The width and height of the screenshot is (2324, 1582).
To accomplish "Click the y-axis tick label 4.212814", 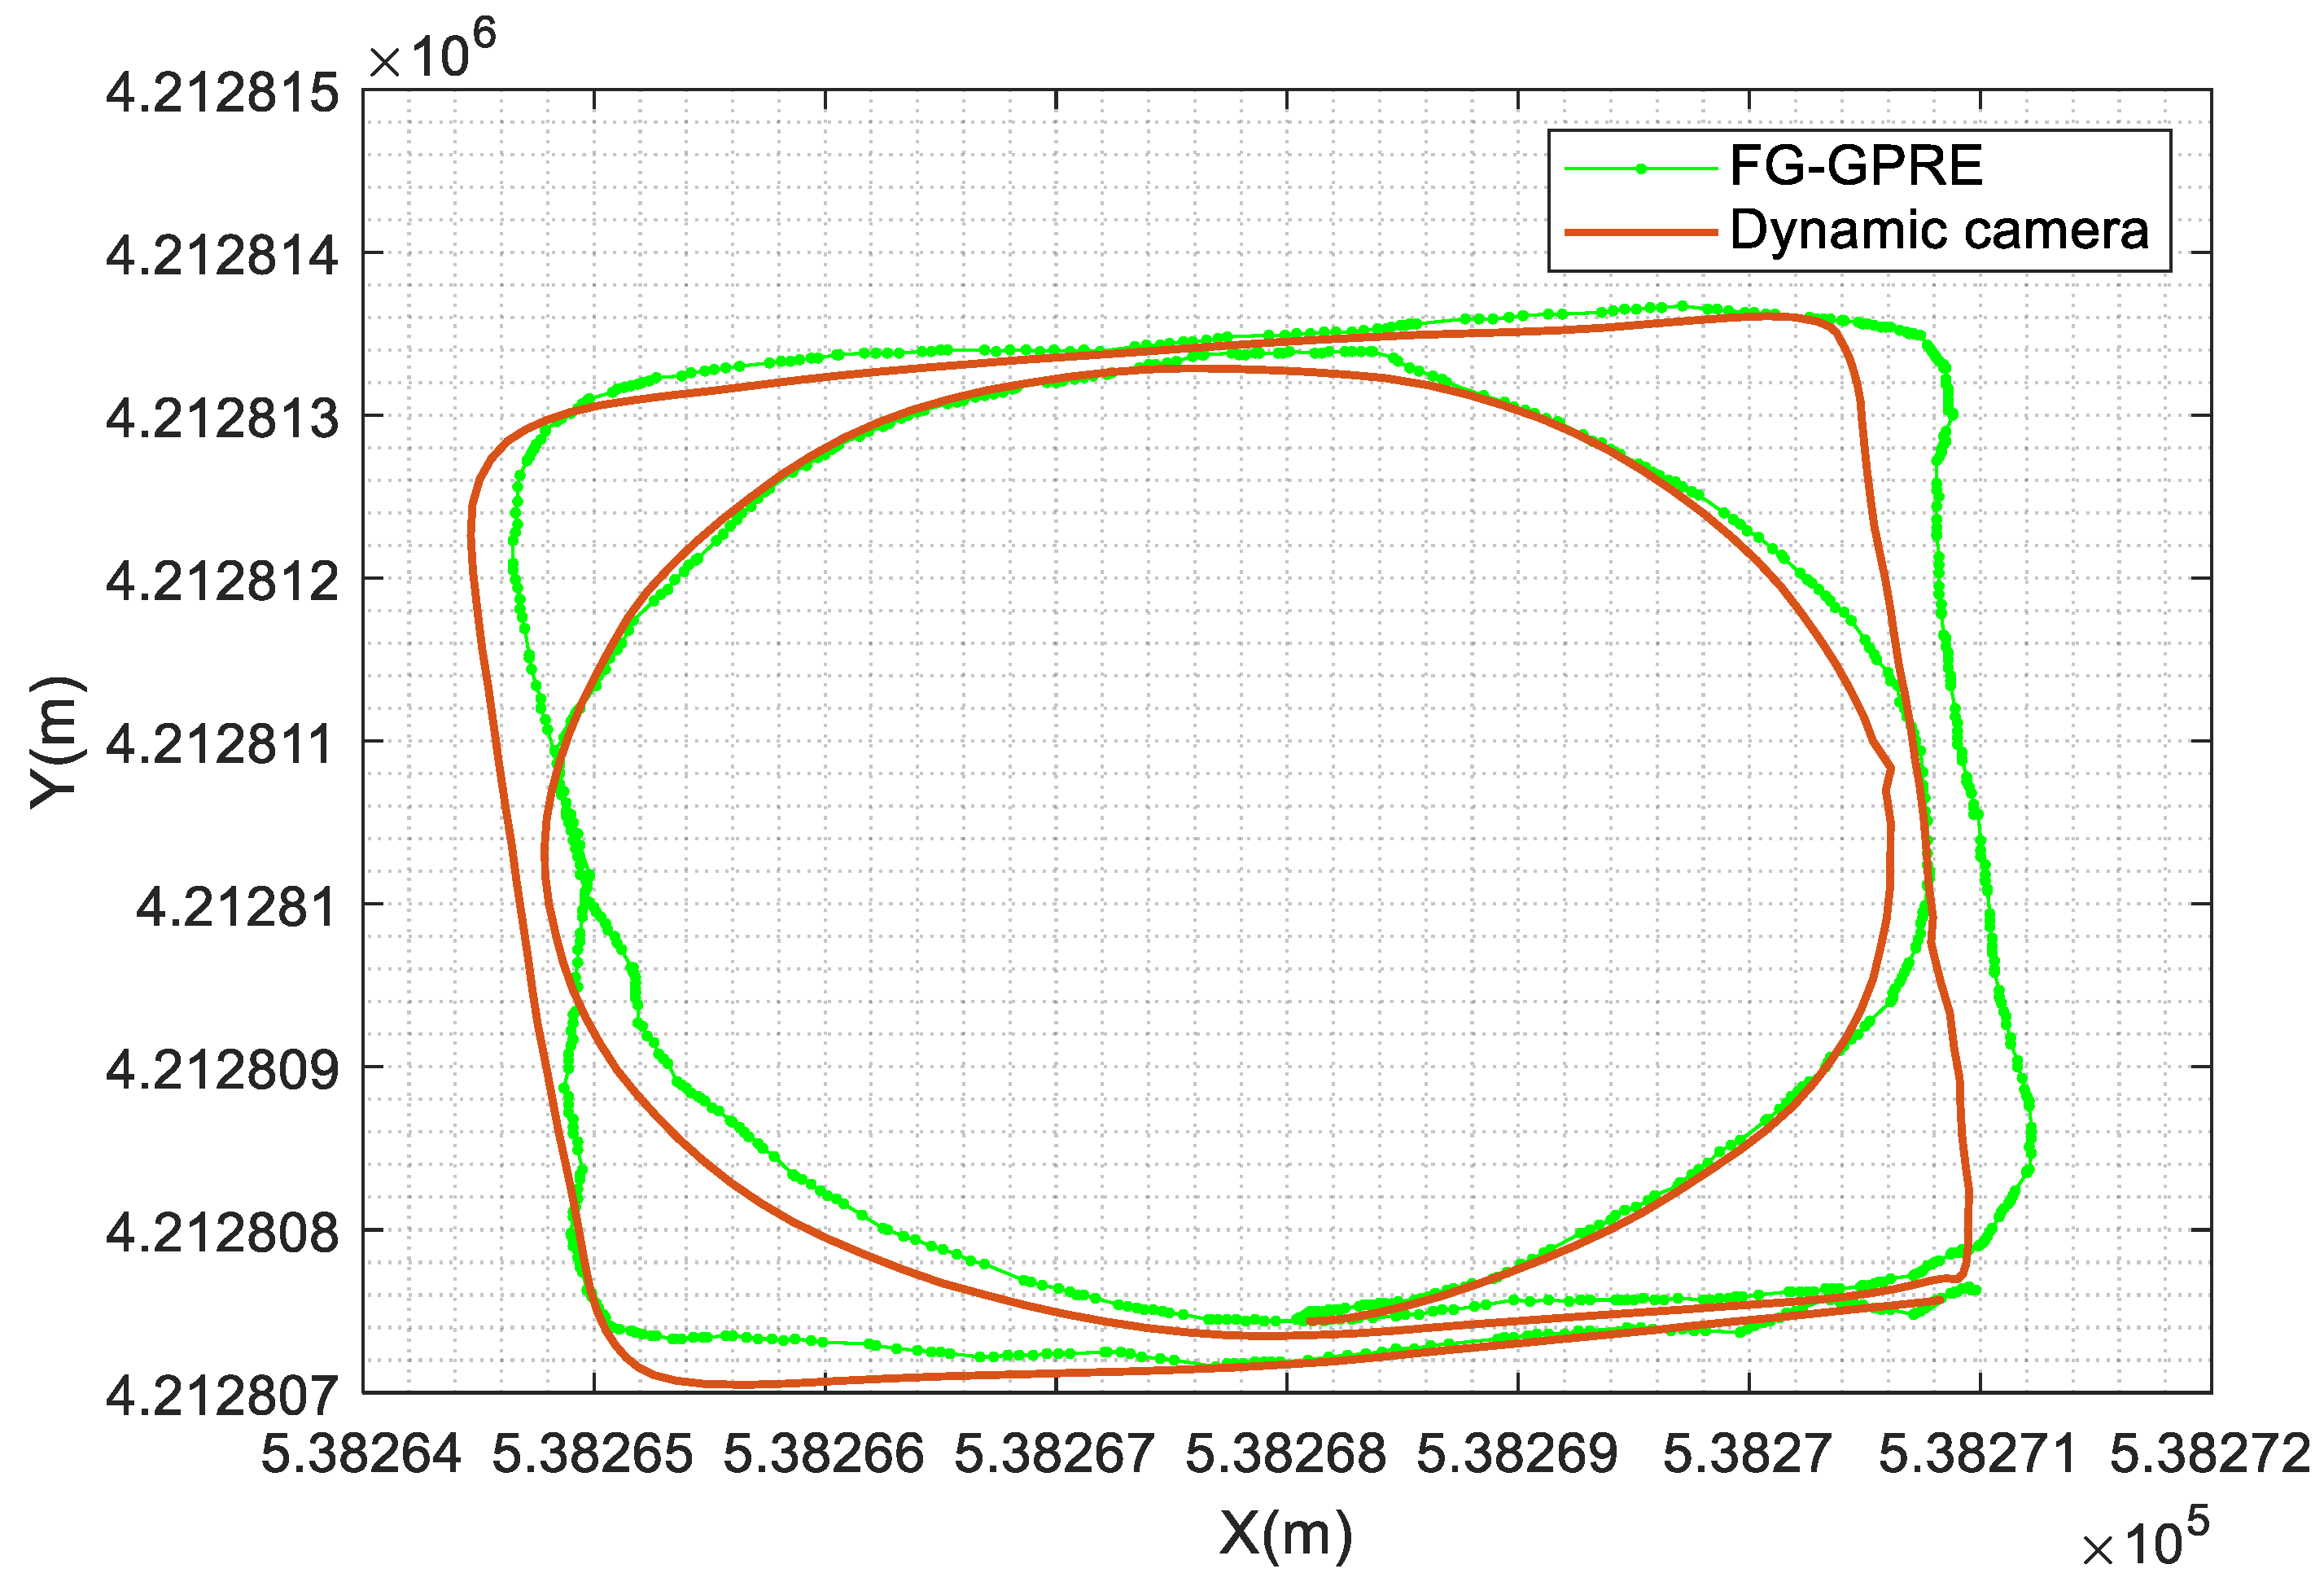I will pos(222,256).
